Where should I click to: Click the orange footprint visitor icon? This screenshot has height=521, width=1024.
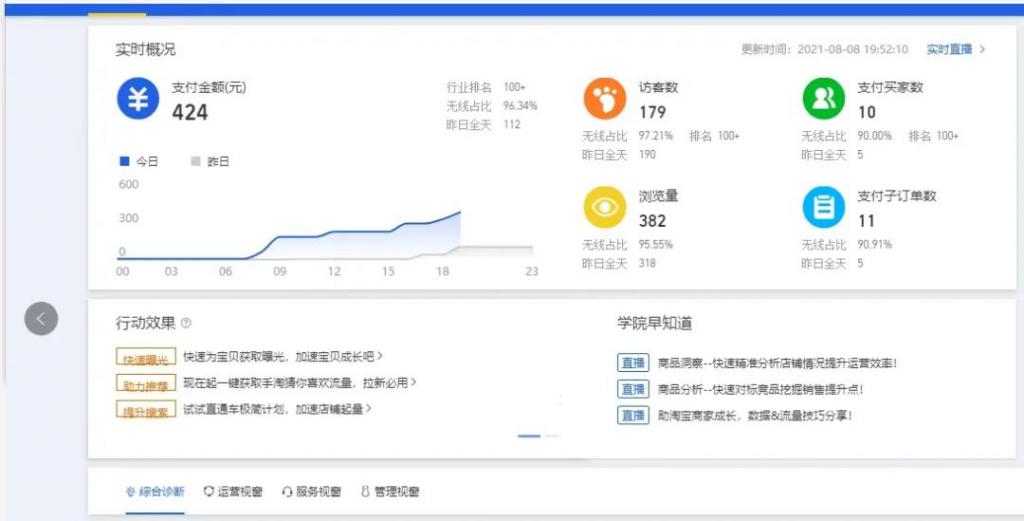[605, 99]
